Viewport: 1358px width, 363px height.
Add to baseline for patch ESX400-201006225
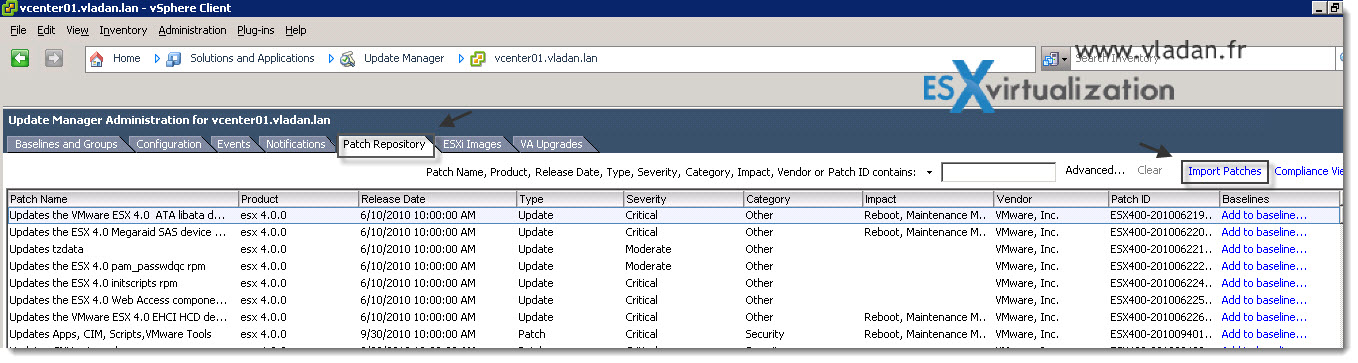click(x=1264, y=300)
